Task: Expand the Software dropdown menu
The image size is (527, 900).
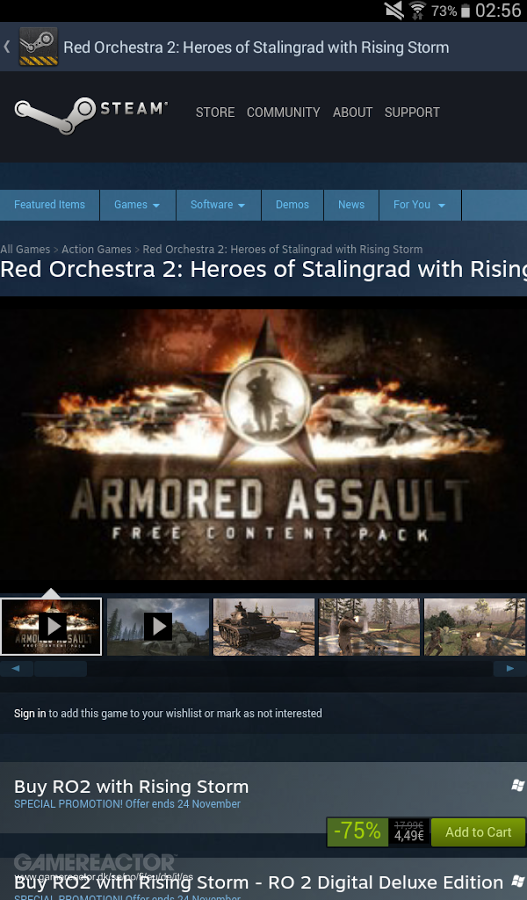Action: tap(218, 205)
